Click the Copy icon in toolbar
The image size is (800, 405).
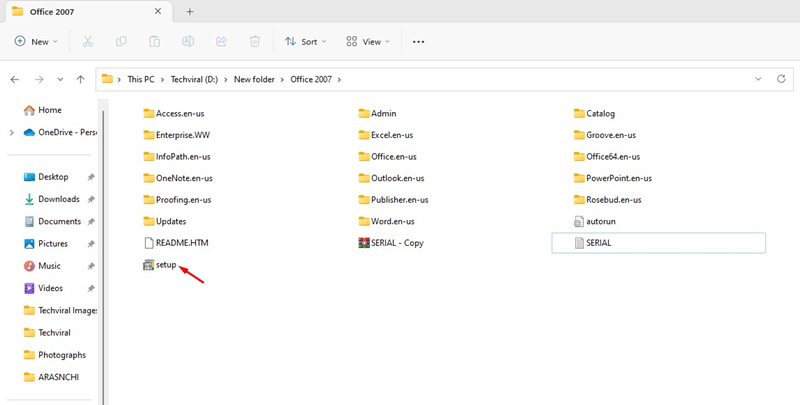pyautogui.click(x=121, y=42)
